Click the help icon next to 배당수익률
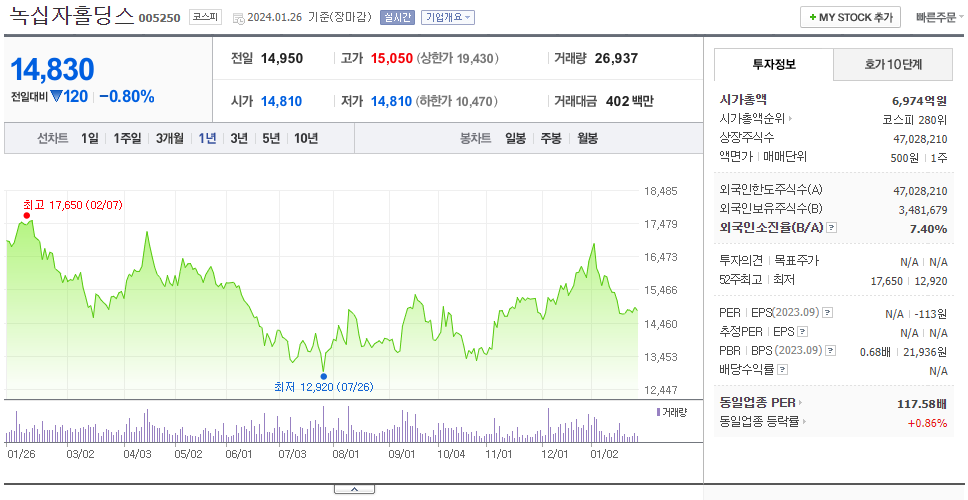 coord(782,370)
